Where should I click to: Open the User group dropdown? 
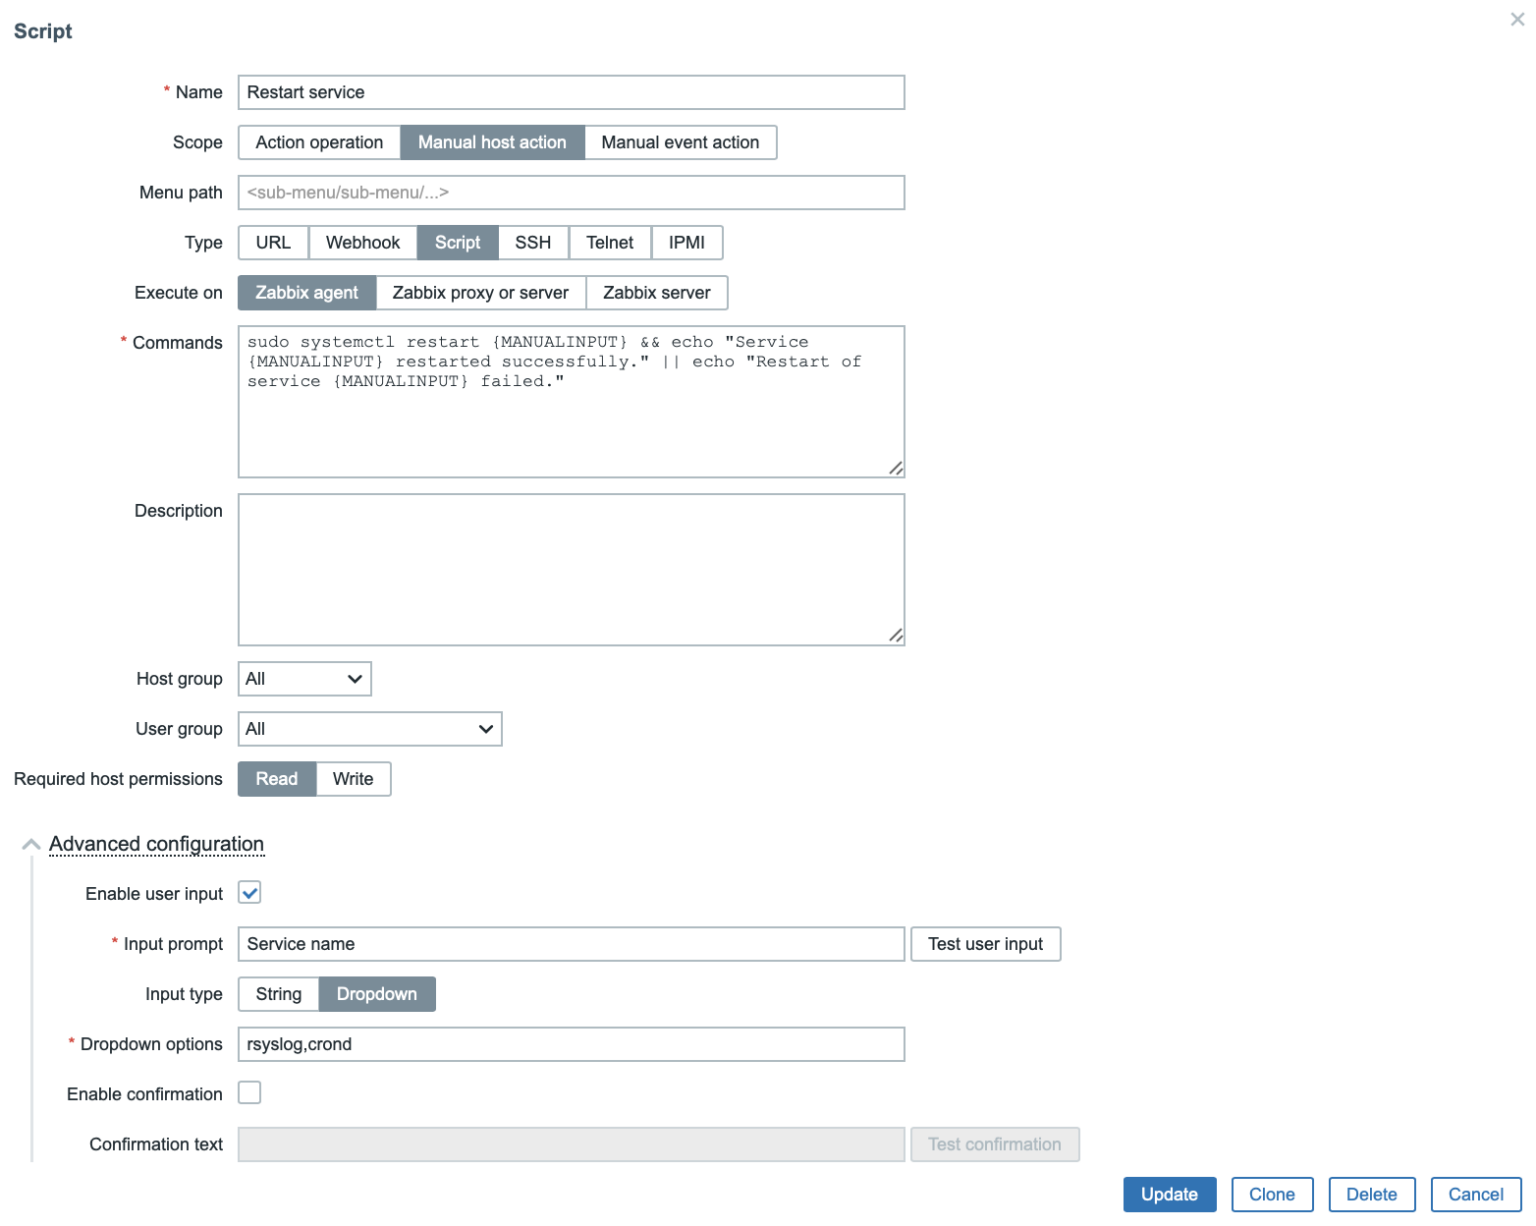pyautogui.click(x=369, y=728)
